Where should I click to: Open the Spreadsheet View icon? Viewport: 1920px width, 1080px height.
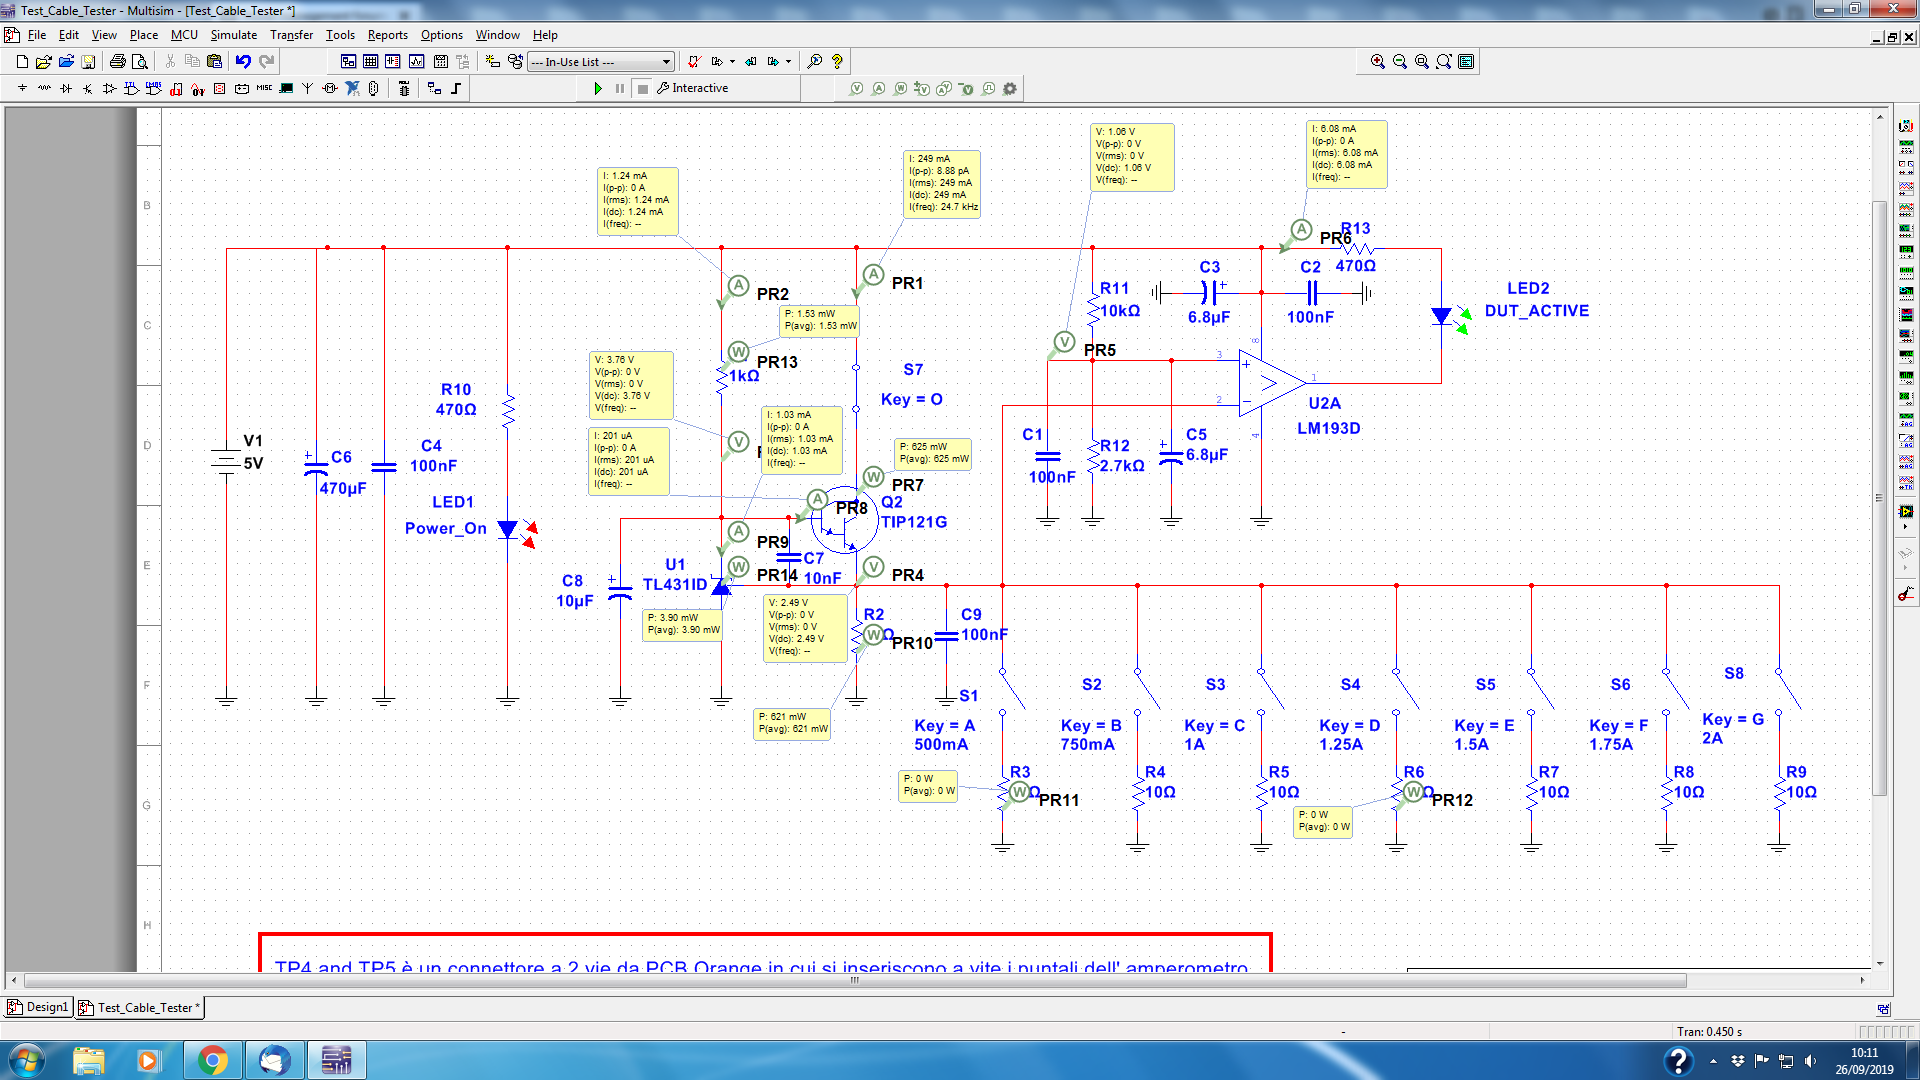click(370, 62)
